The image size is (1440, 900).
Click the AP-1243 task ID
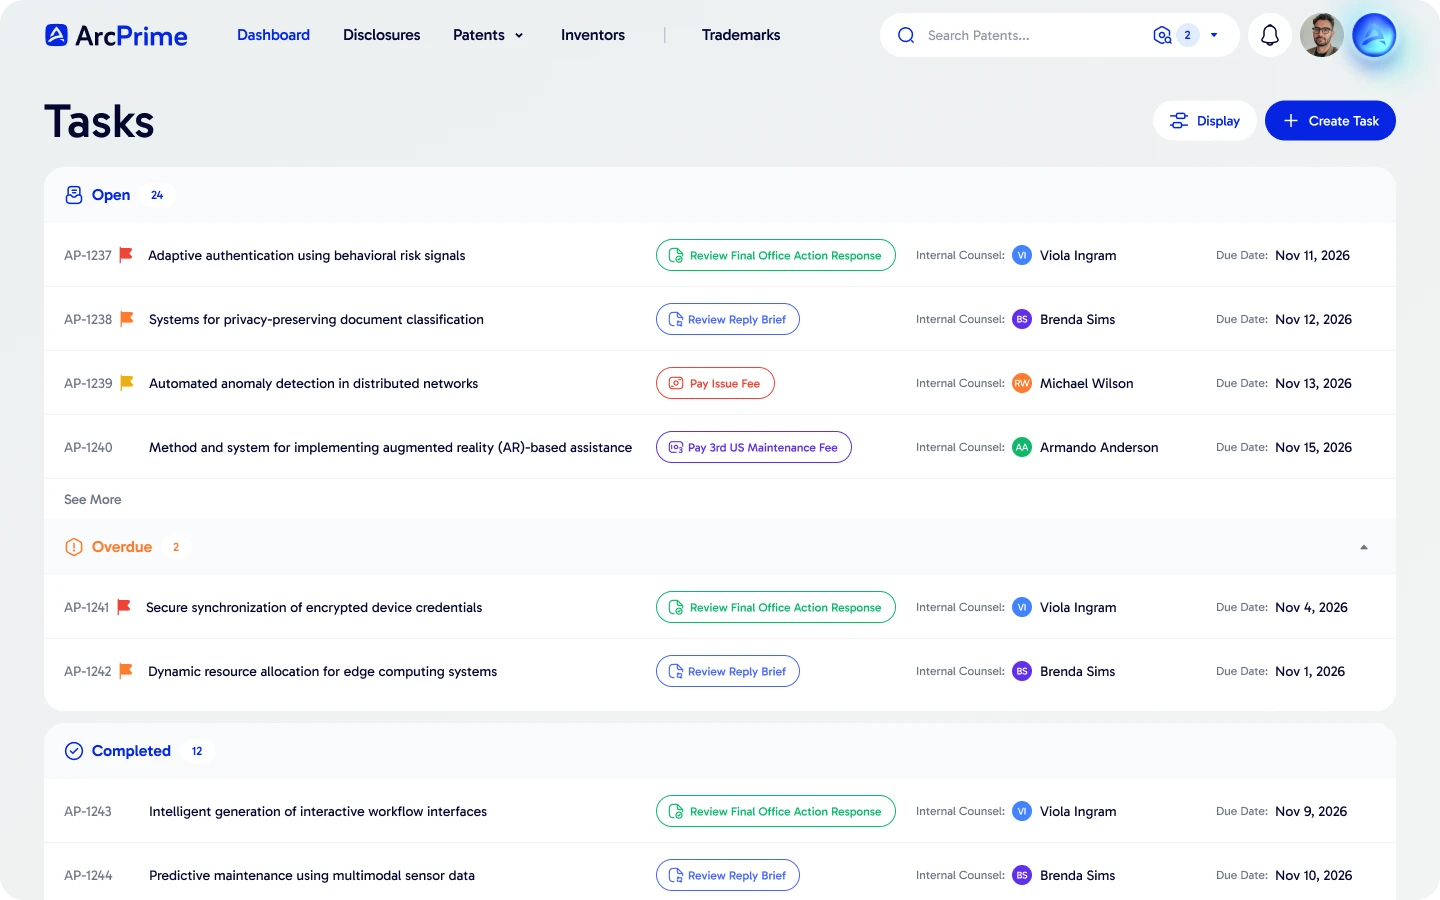pyautogui.click(x=88, y=811)
